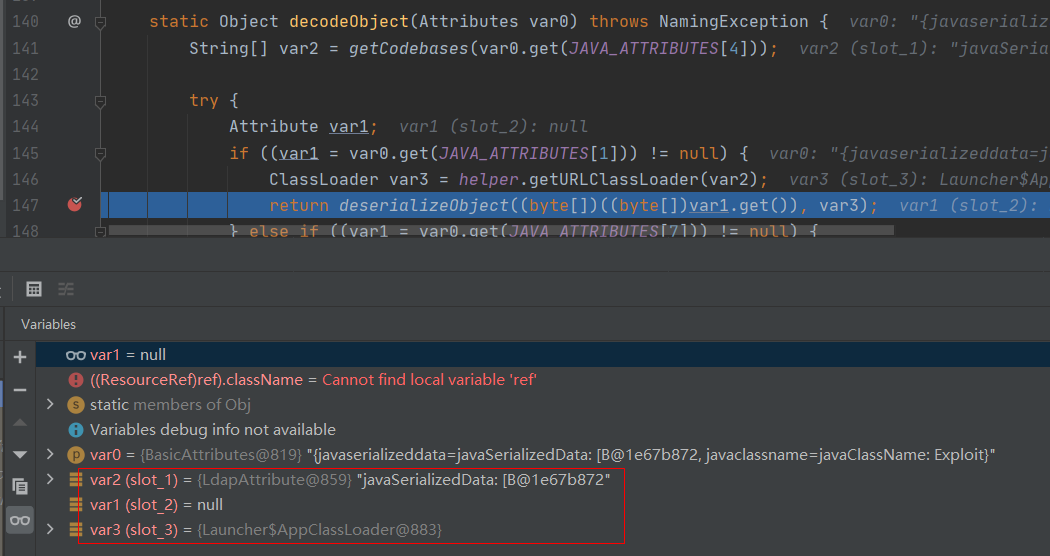Expand the static members of Obj node

51,405
